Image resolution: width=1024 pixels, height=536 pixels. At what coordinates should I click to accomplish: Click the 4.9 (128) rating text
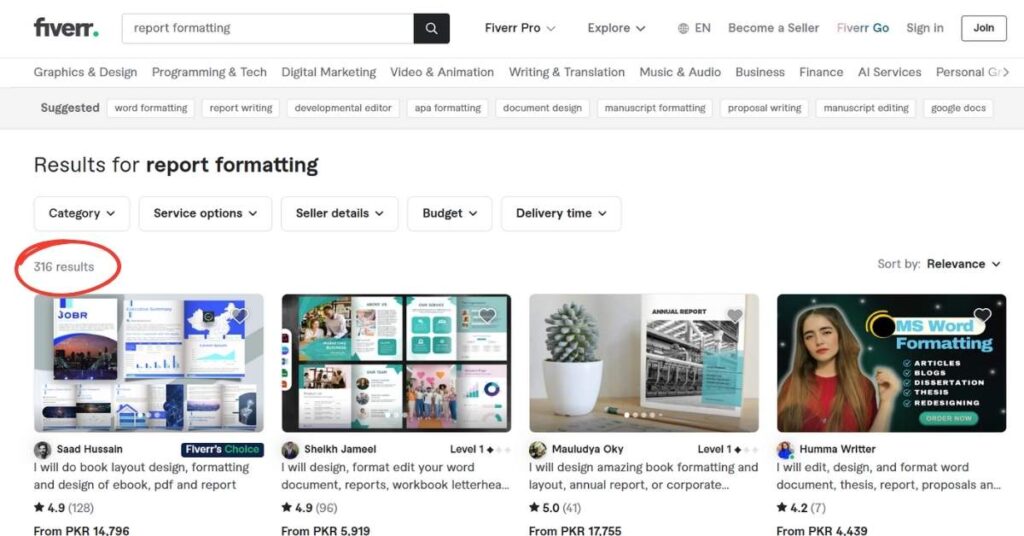[x=64, y=507]
